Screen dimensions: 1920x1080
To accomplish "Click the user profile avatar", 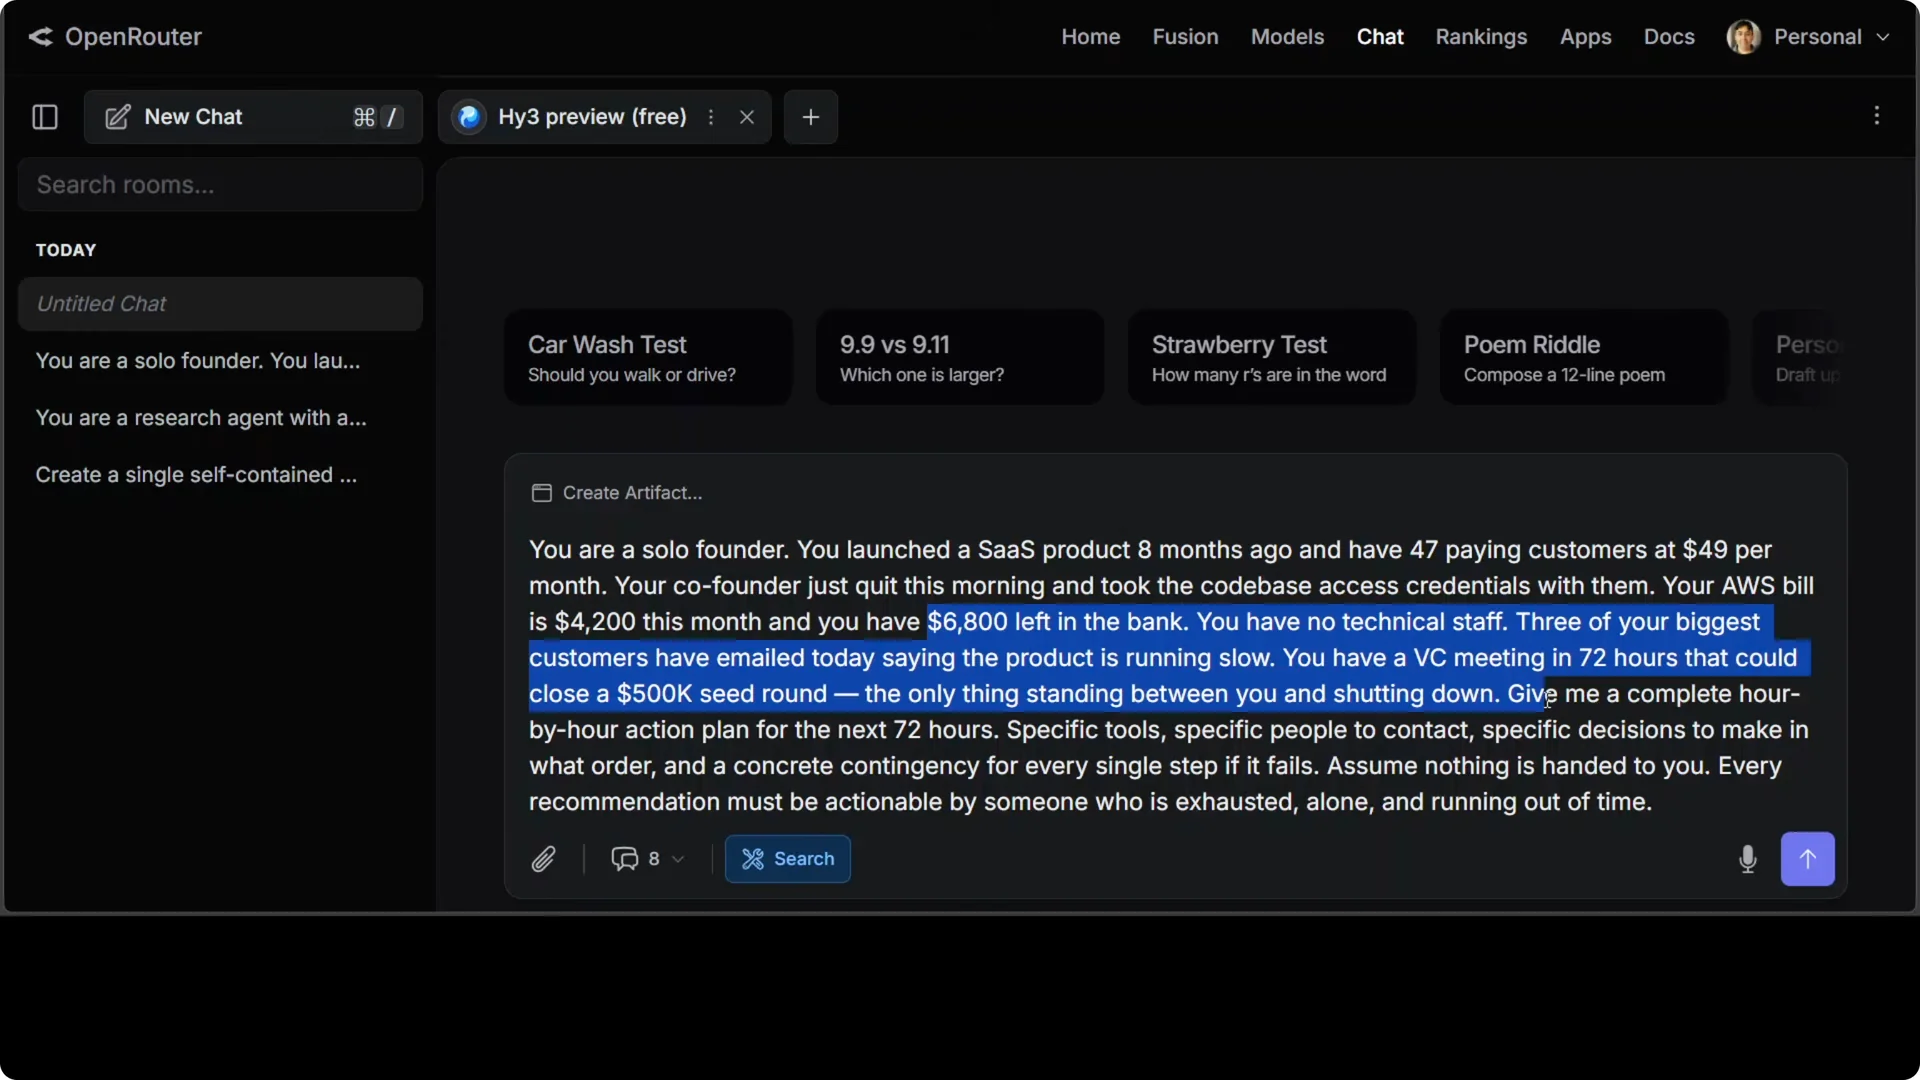I will coord(1744,37).
